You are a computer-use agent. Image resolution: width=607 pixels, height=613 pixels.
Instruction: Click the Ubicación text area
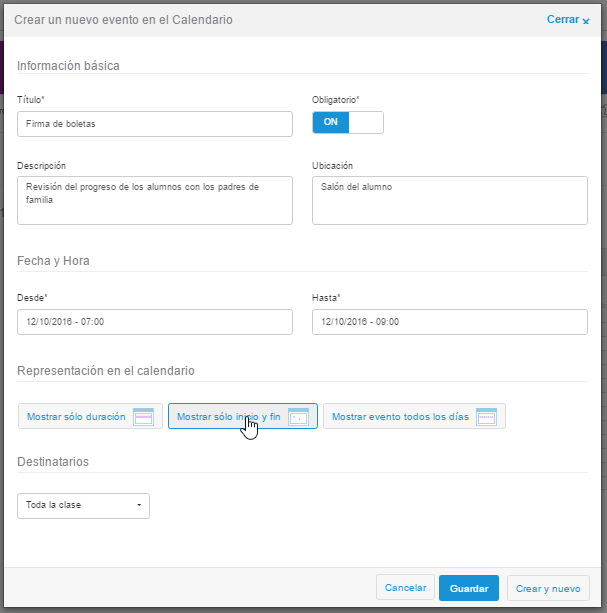click(449, 200)
